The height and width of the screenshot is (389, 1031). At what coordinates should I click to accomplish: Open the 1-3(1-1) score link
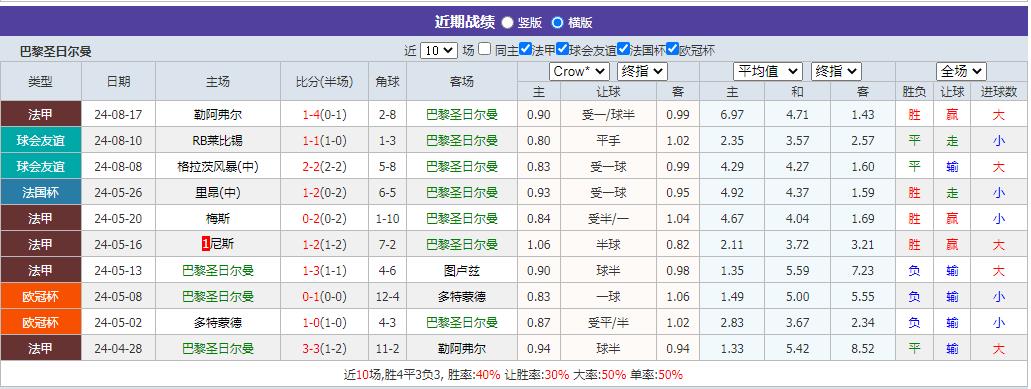pos(324,271)
